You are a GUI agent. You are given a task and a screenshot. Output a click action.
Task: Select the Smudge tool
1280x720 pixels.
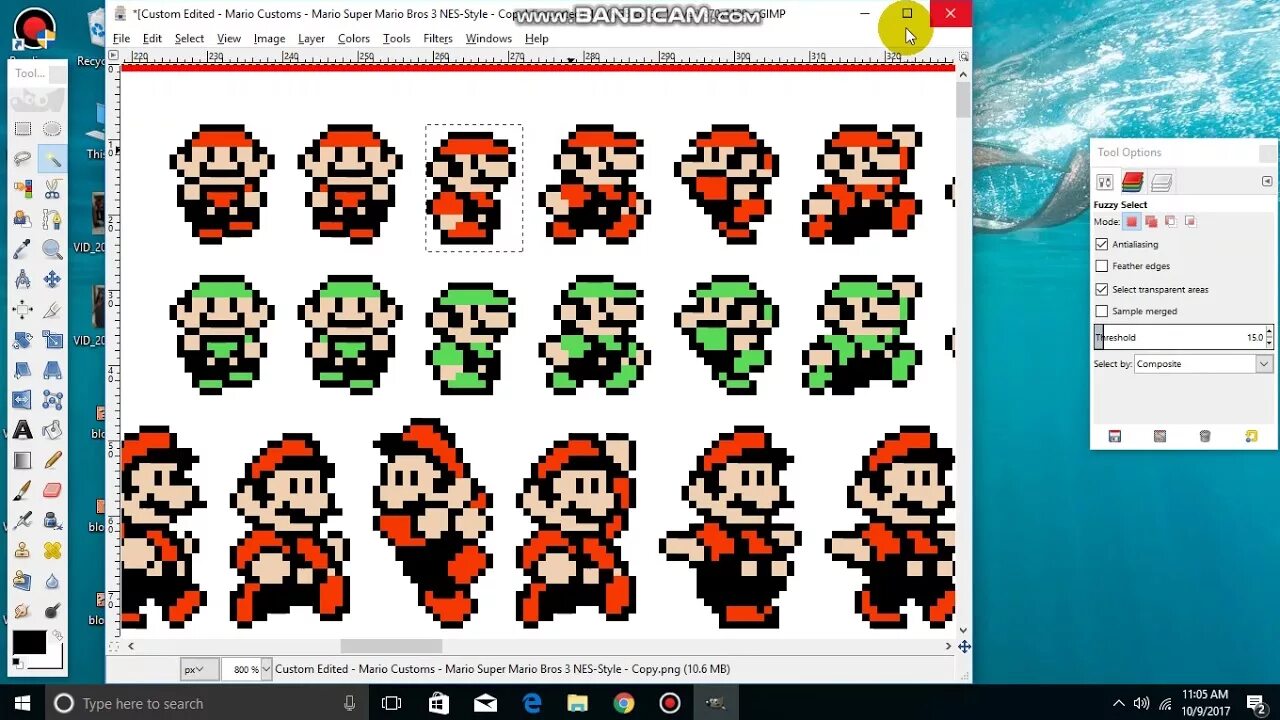tap(22, 610)
